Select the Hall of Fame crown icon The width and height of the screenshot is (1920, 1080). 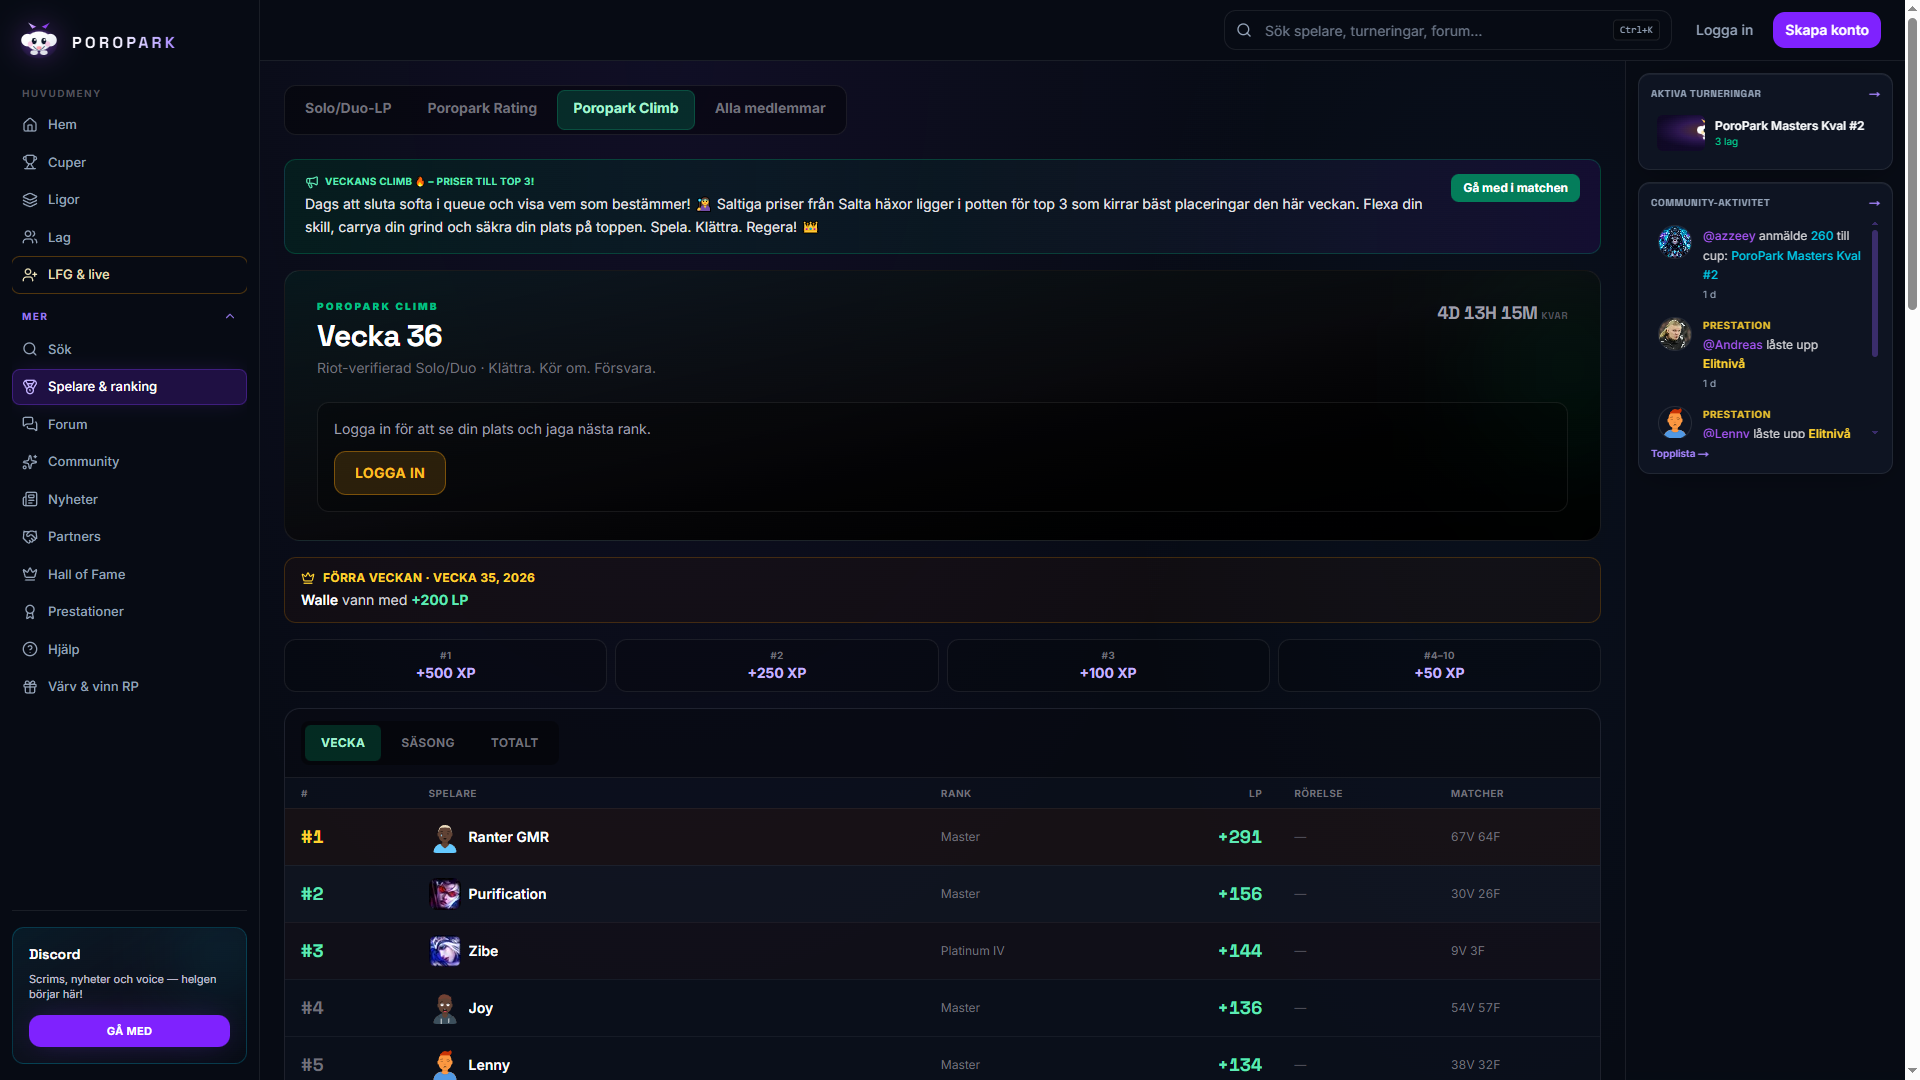click(30, 574)
